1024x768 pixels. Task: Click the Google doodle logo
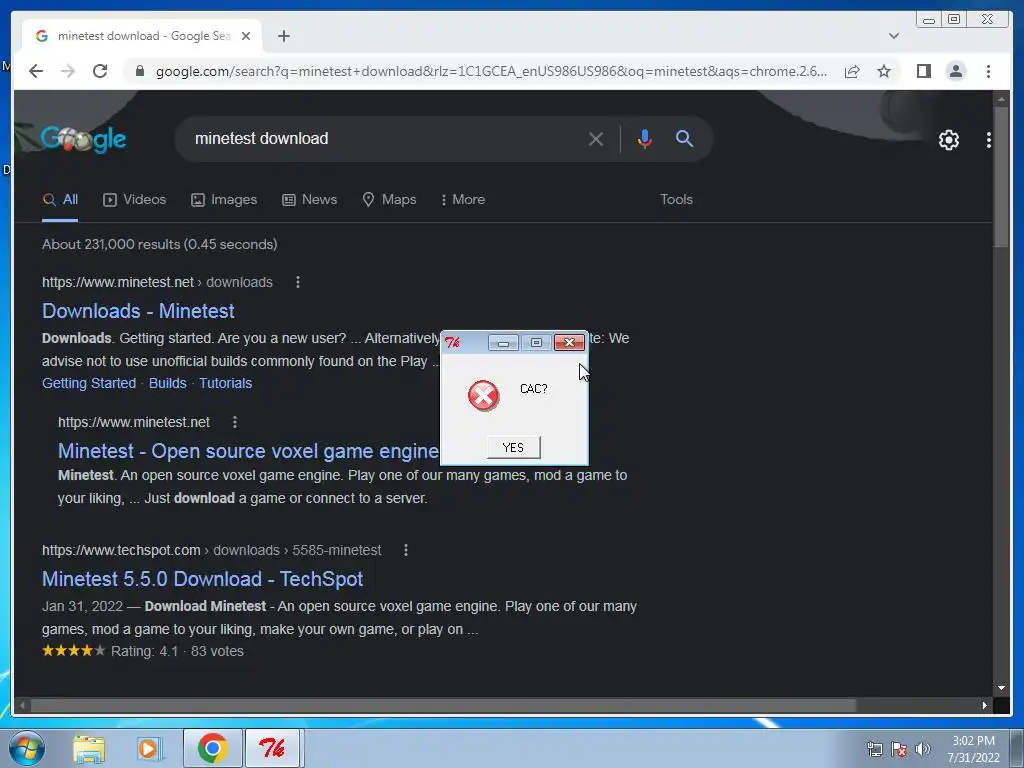click(83, 138)
